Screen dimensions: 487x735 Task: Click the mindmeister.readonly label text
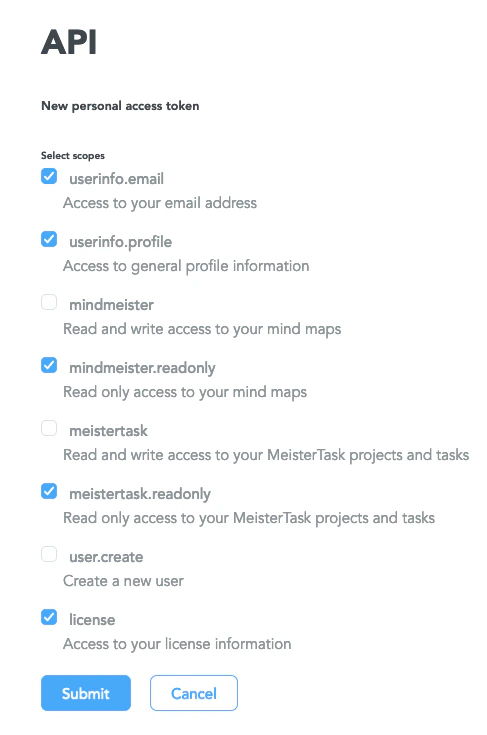(x=142, y=368)
